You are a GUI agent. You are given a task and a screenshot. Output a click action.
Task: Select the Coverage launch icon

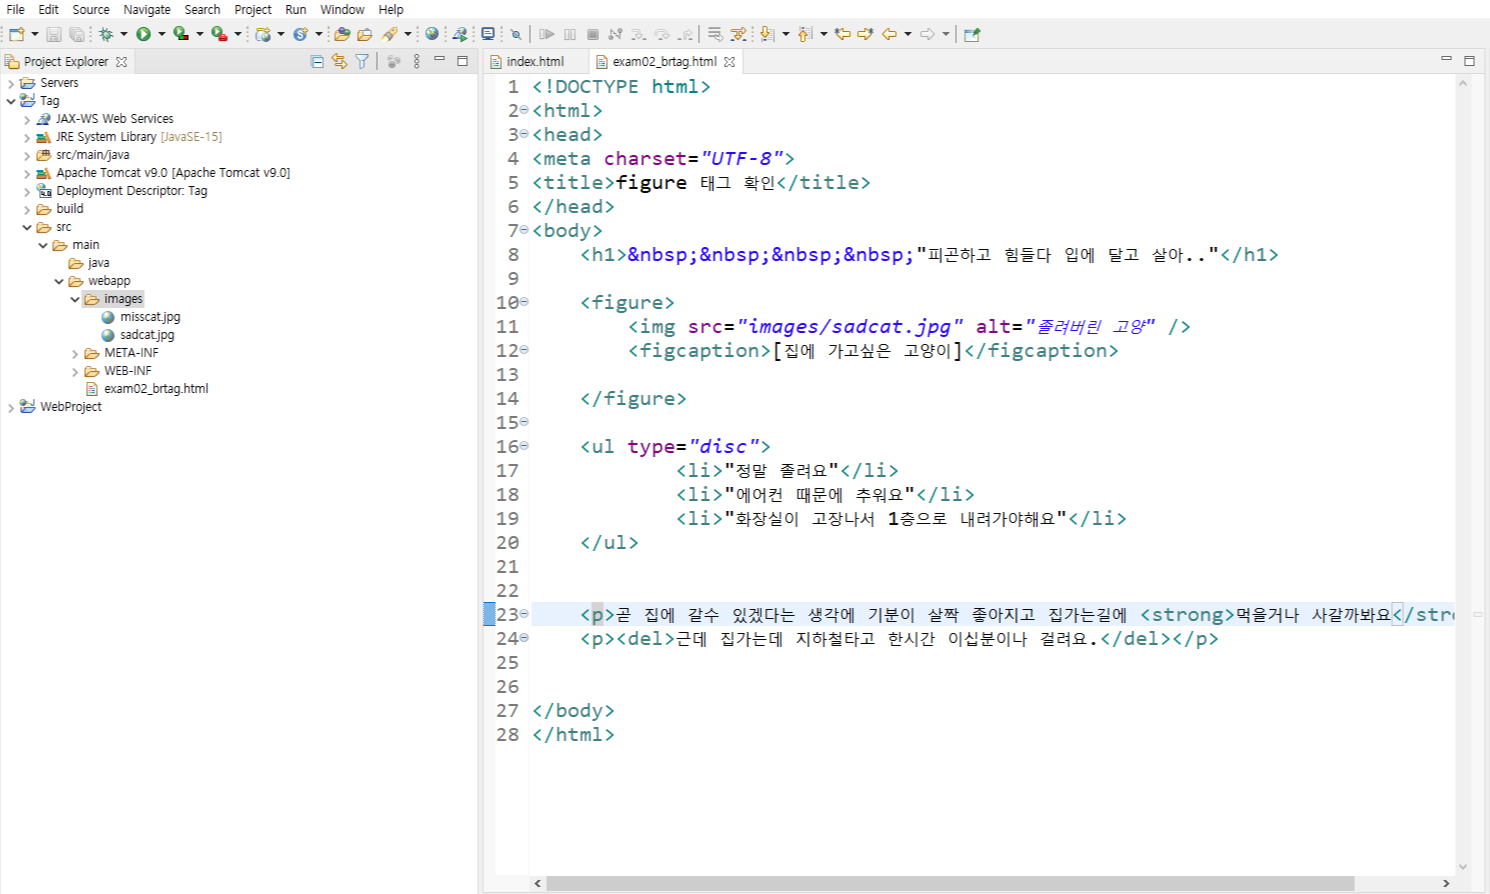pyautogui.click(x=182, y=33)
